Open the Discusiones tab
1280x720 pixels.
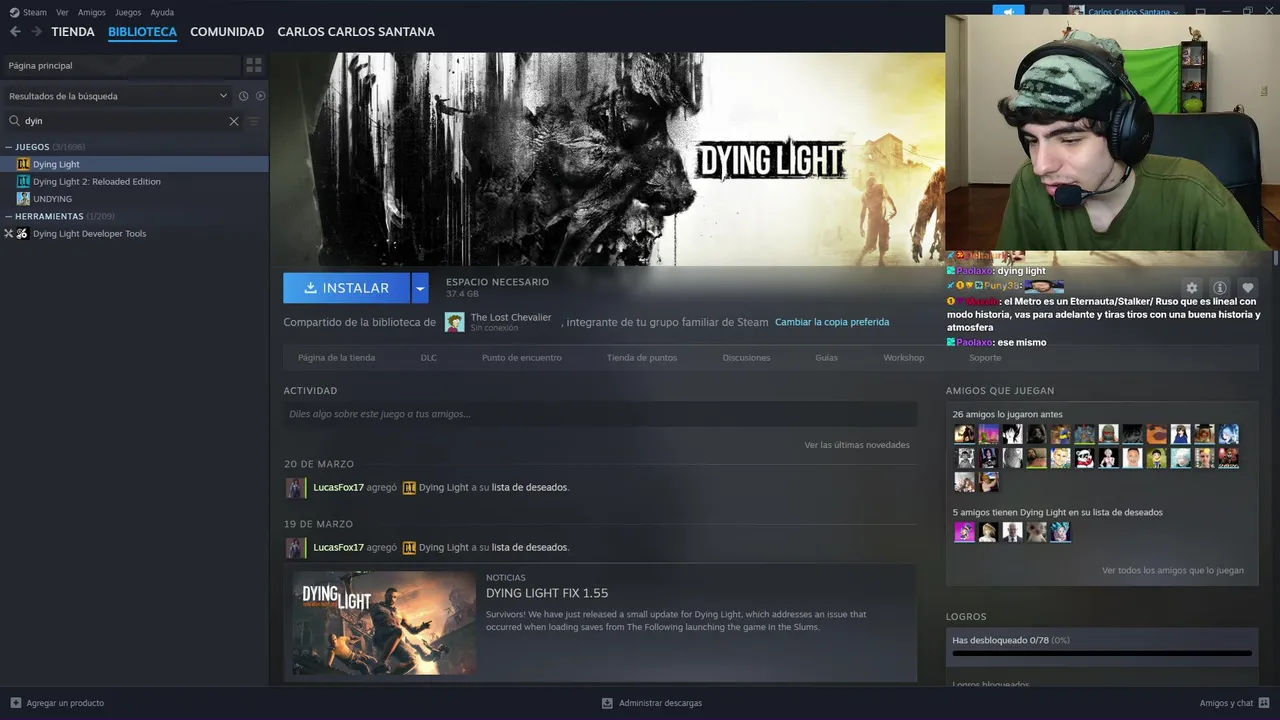point(746,357)
